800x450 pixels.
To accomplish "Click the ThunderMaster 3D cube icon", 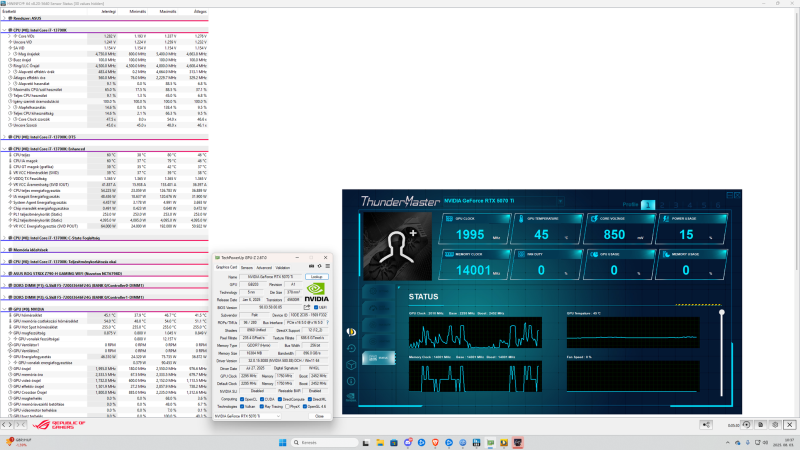I will [351, 364].
